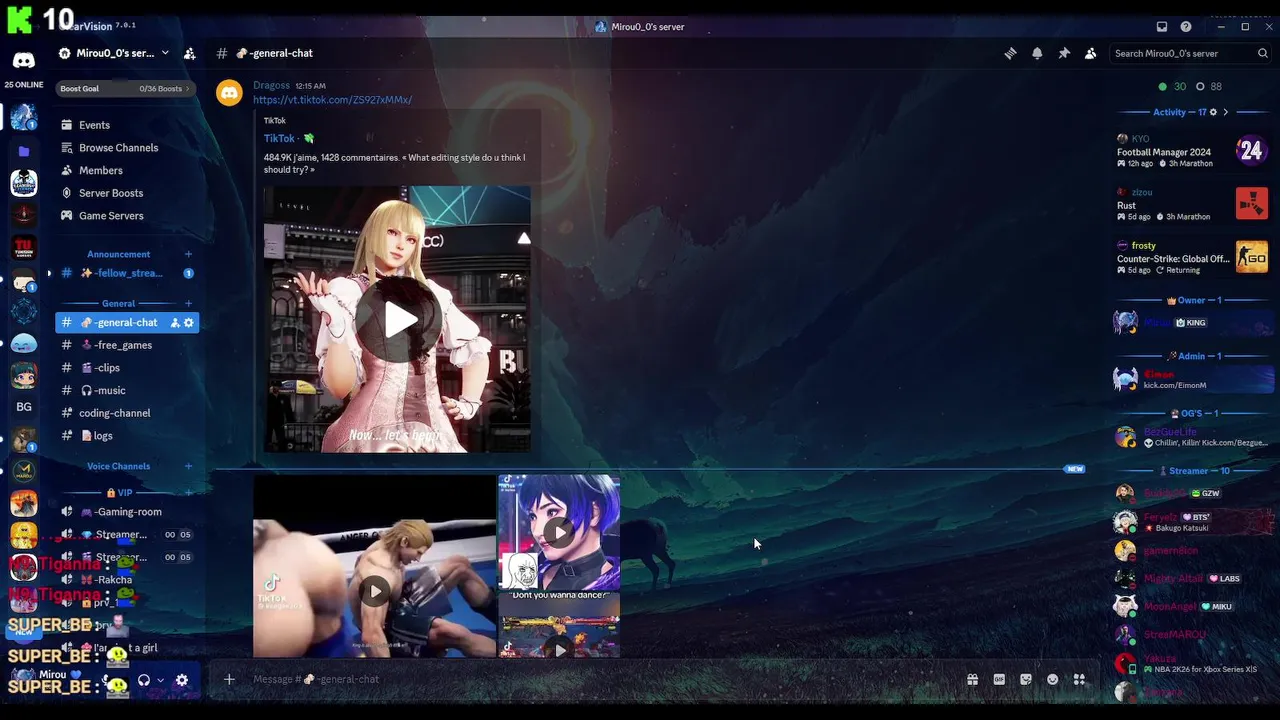
Task: Open the Owner member with KING tag
Action: coord(1192,322)
